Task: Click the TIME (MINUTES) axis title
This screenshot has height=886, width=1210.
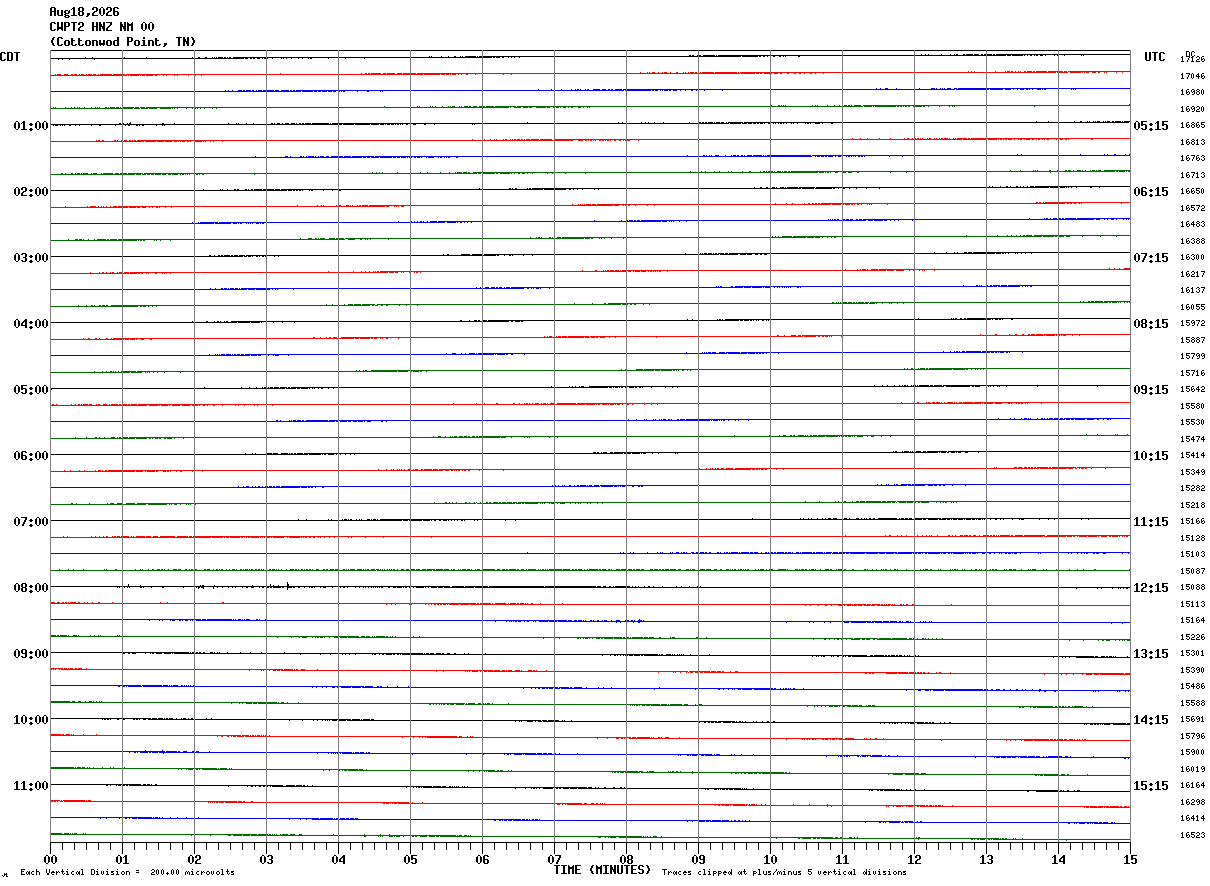Action: tap(603, 870)
